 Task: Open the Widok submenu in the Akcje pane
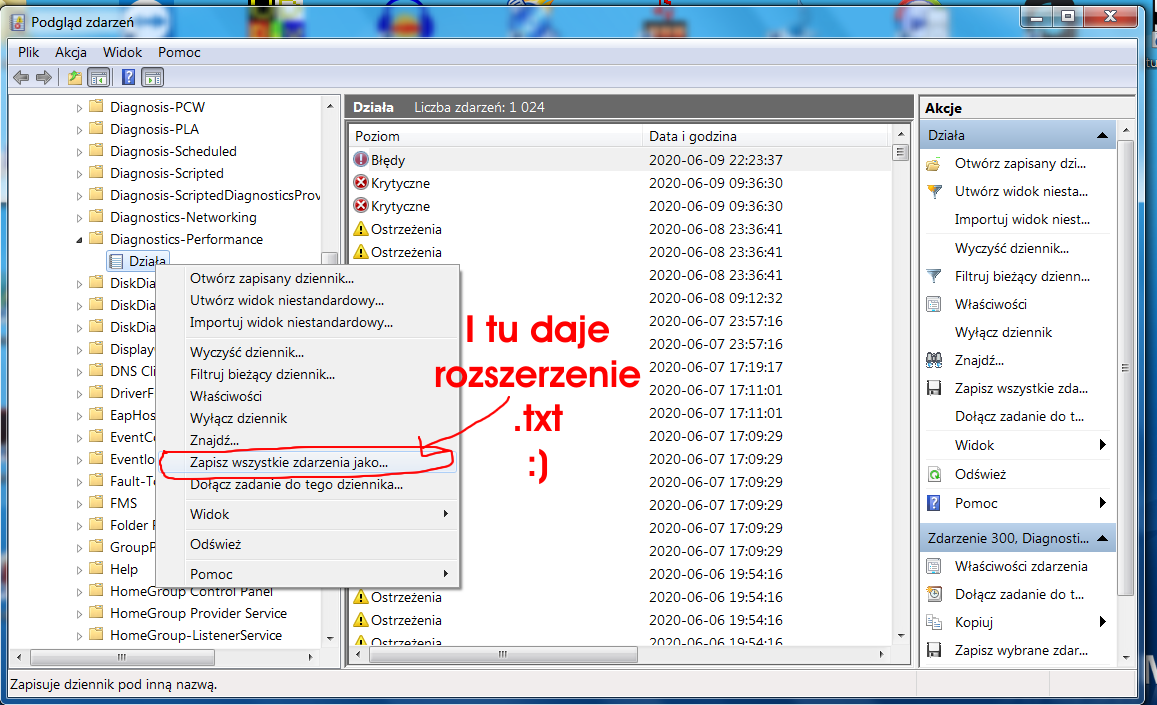click(1018, 445)
